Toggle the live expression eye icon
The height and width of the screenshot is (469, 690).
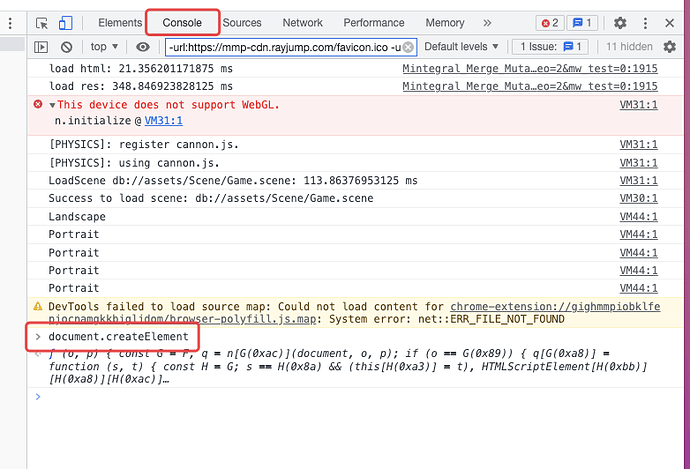(x=143, y=47)
